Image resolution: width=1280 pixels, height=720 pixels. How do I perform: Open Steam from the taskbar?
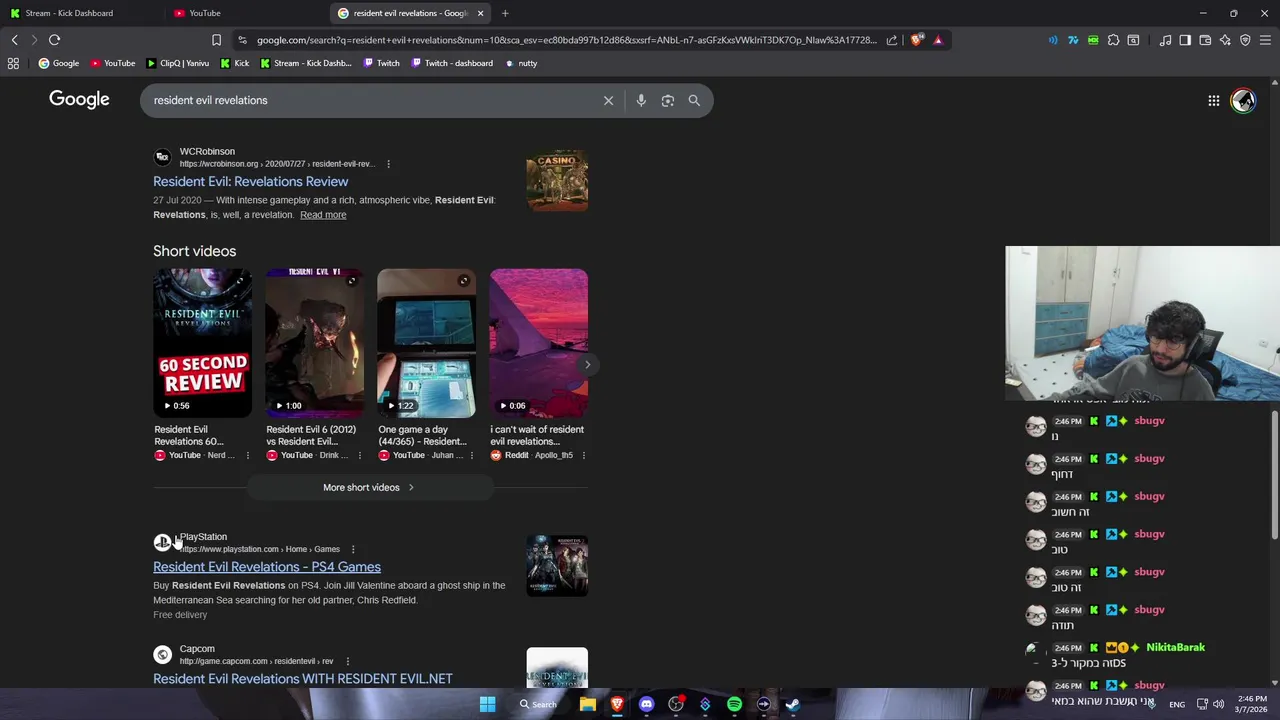[x=793, y=704]
